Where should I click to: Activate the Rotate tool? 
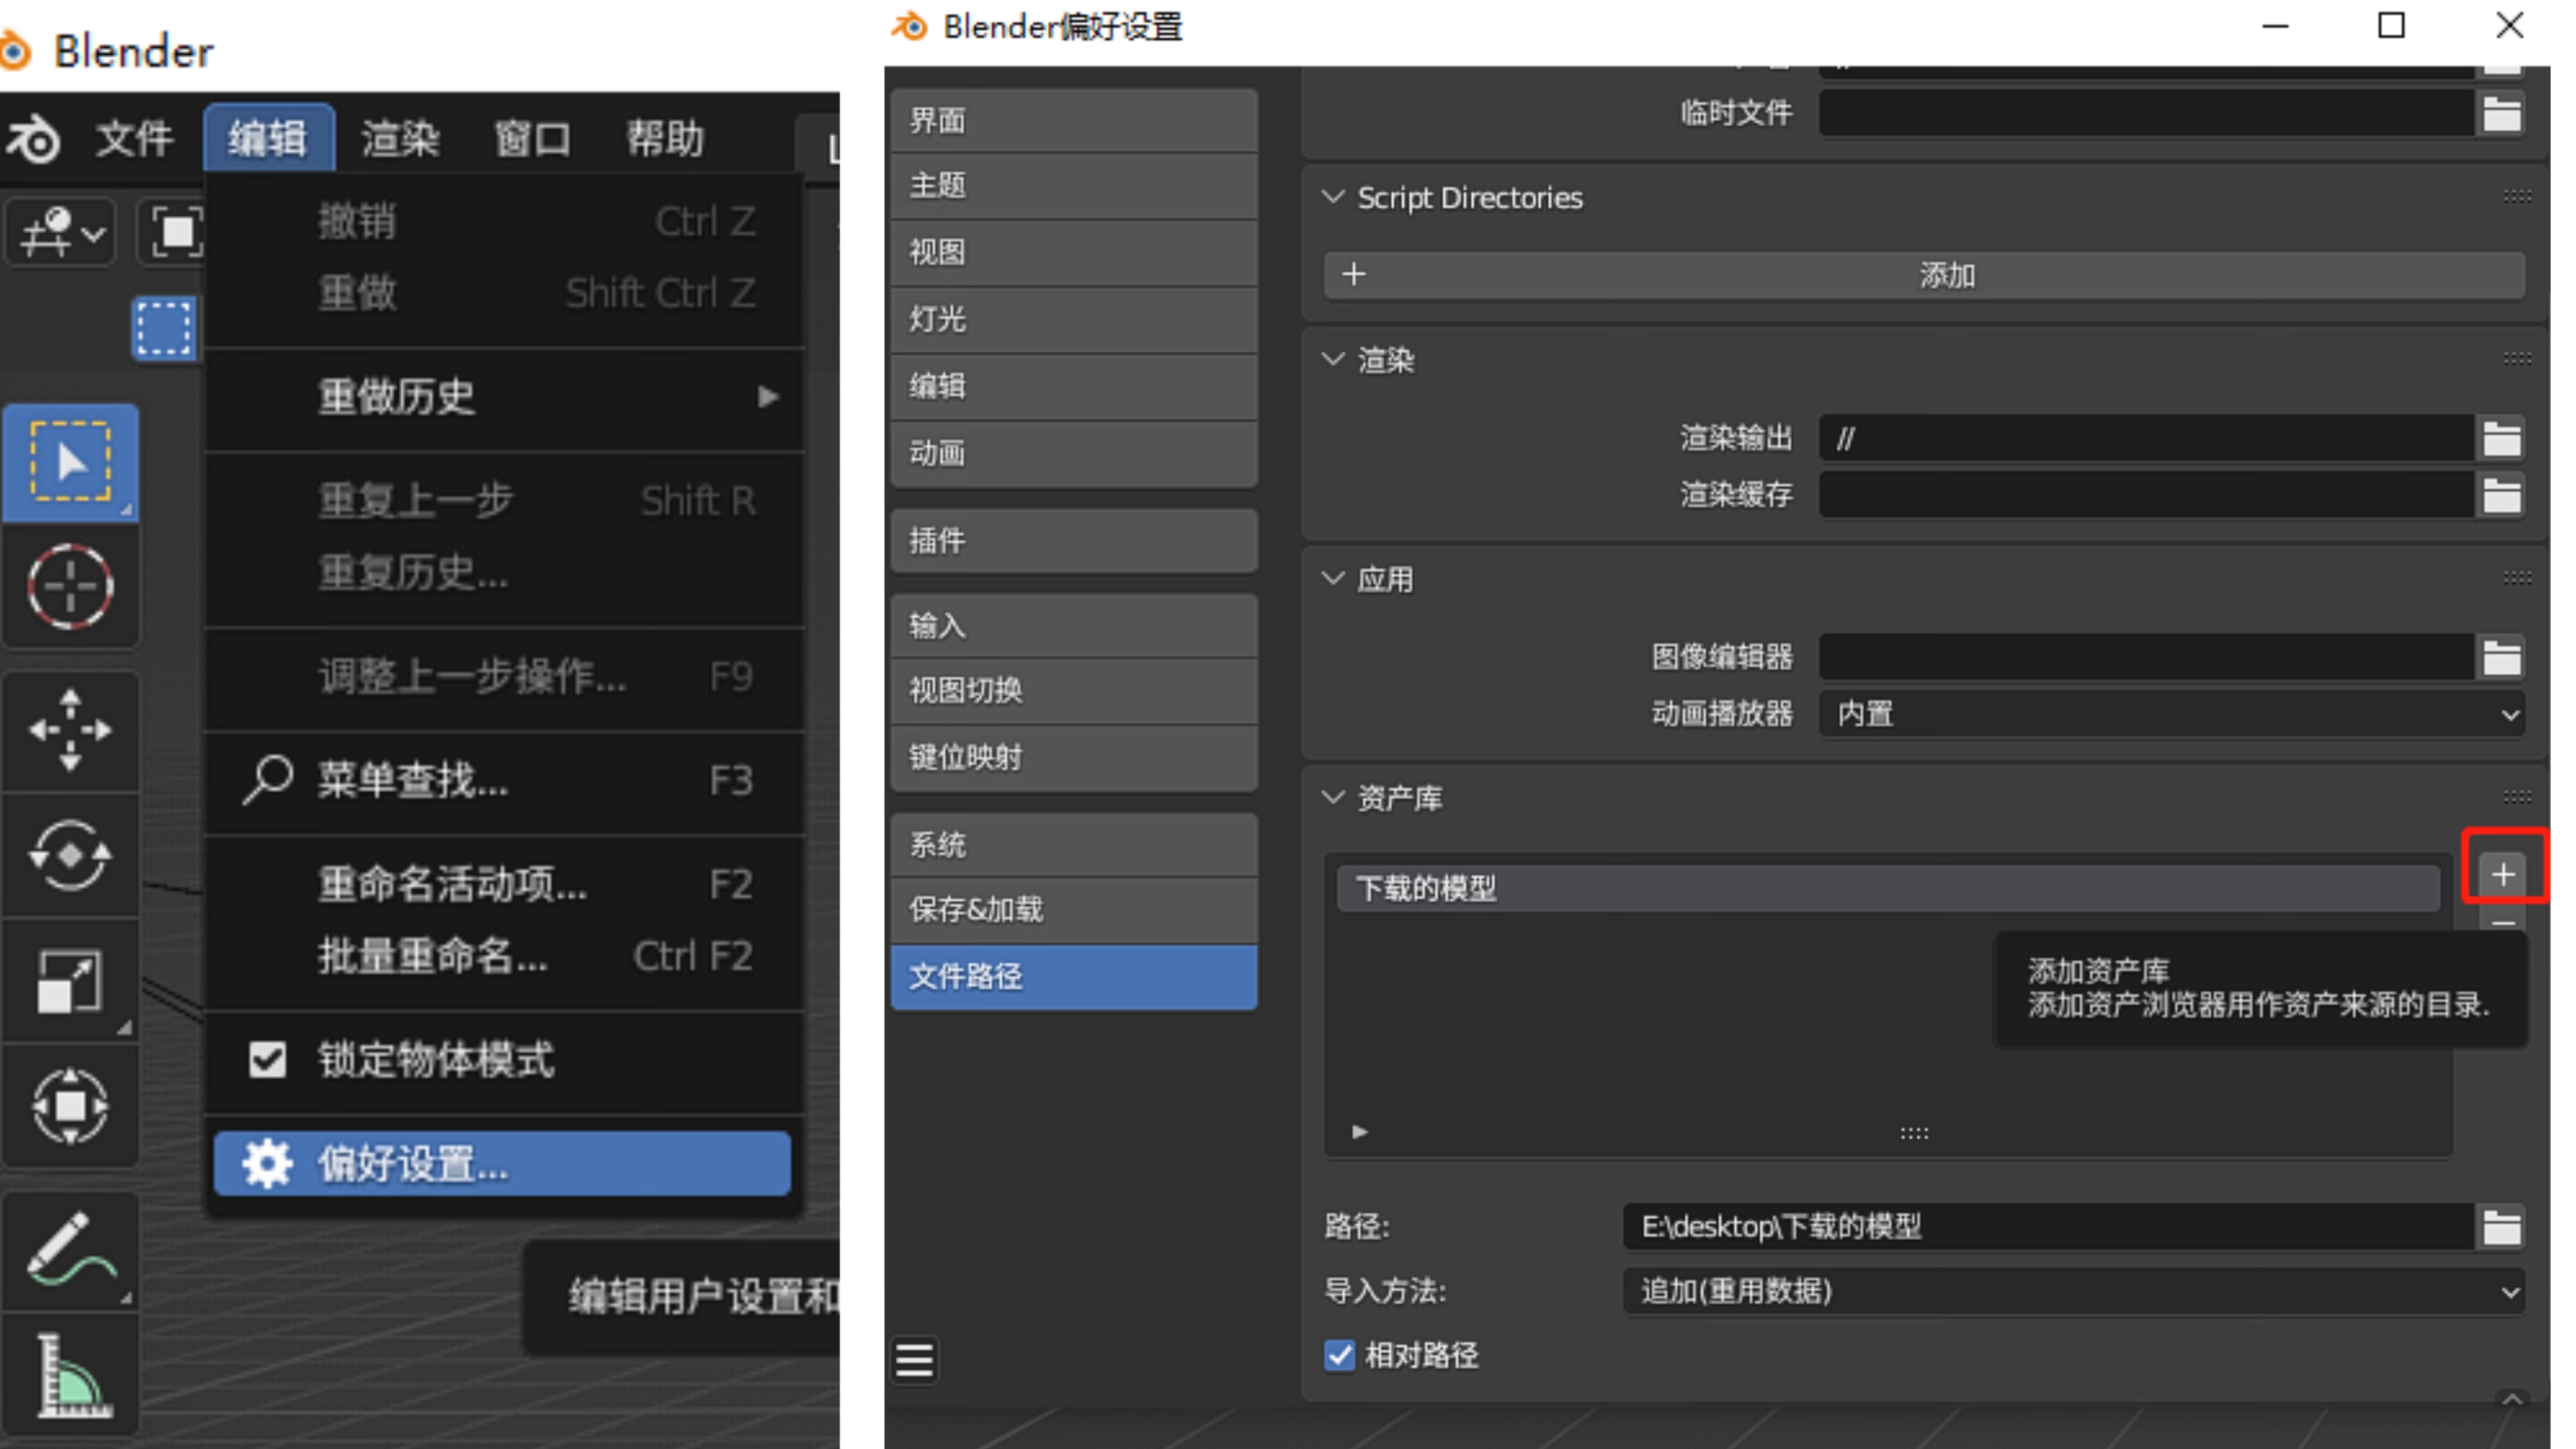click(x=70, y=855)
